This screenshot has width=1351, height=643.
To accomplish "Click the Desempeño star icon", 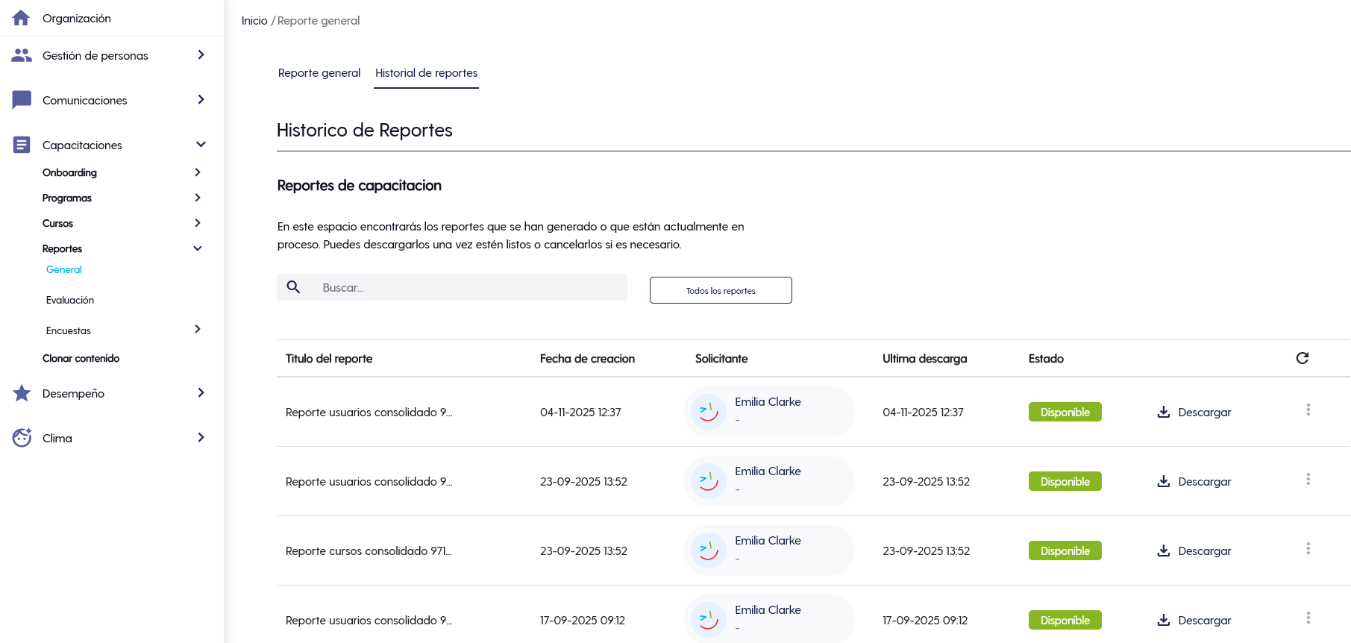I will [x=21, y=393].
